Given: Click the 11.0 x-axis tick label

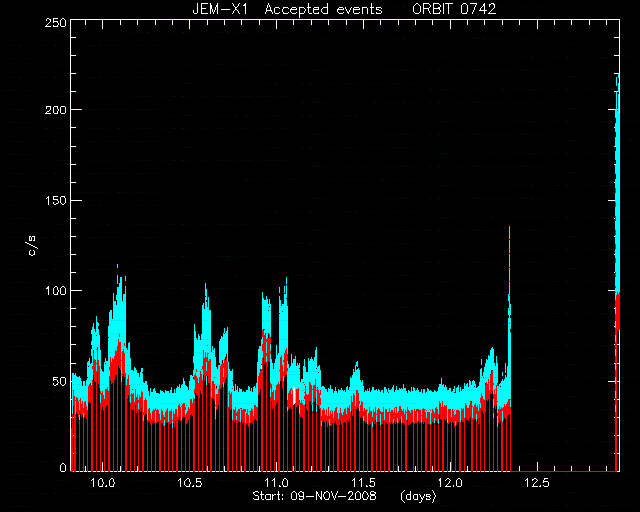Looking at the screenshot, I should coord(276,483).
